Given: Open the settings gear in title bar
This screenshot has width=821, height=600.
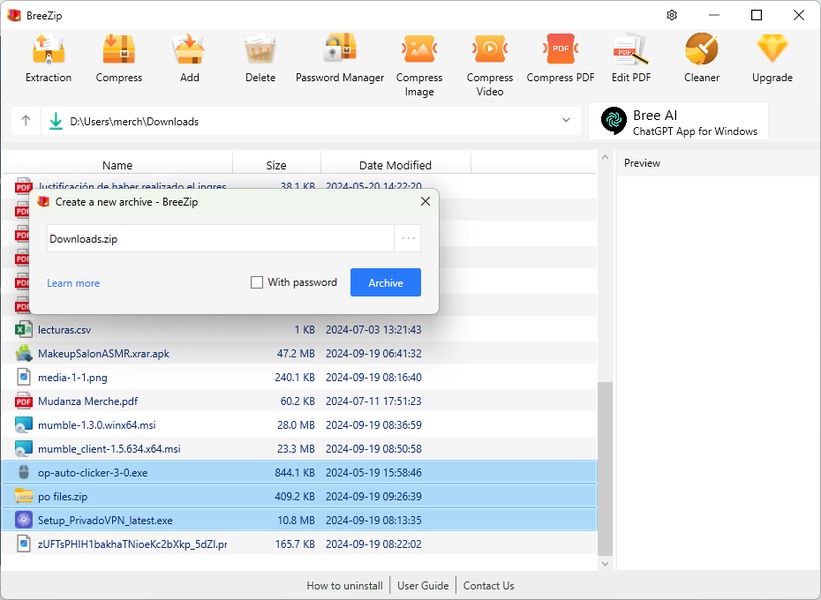Looking at the screenshot, I should (672, 15).
